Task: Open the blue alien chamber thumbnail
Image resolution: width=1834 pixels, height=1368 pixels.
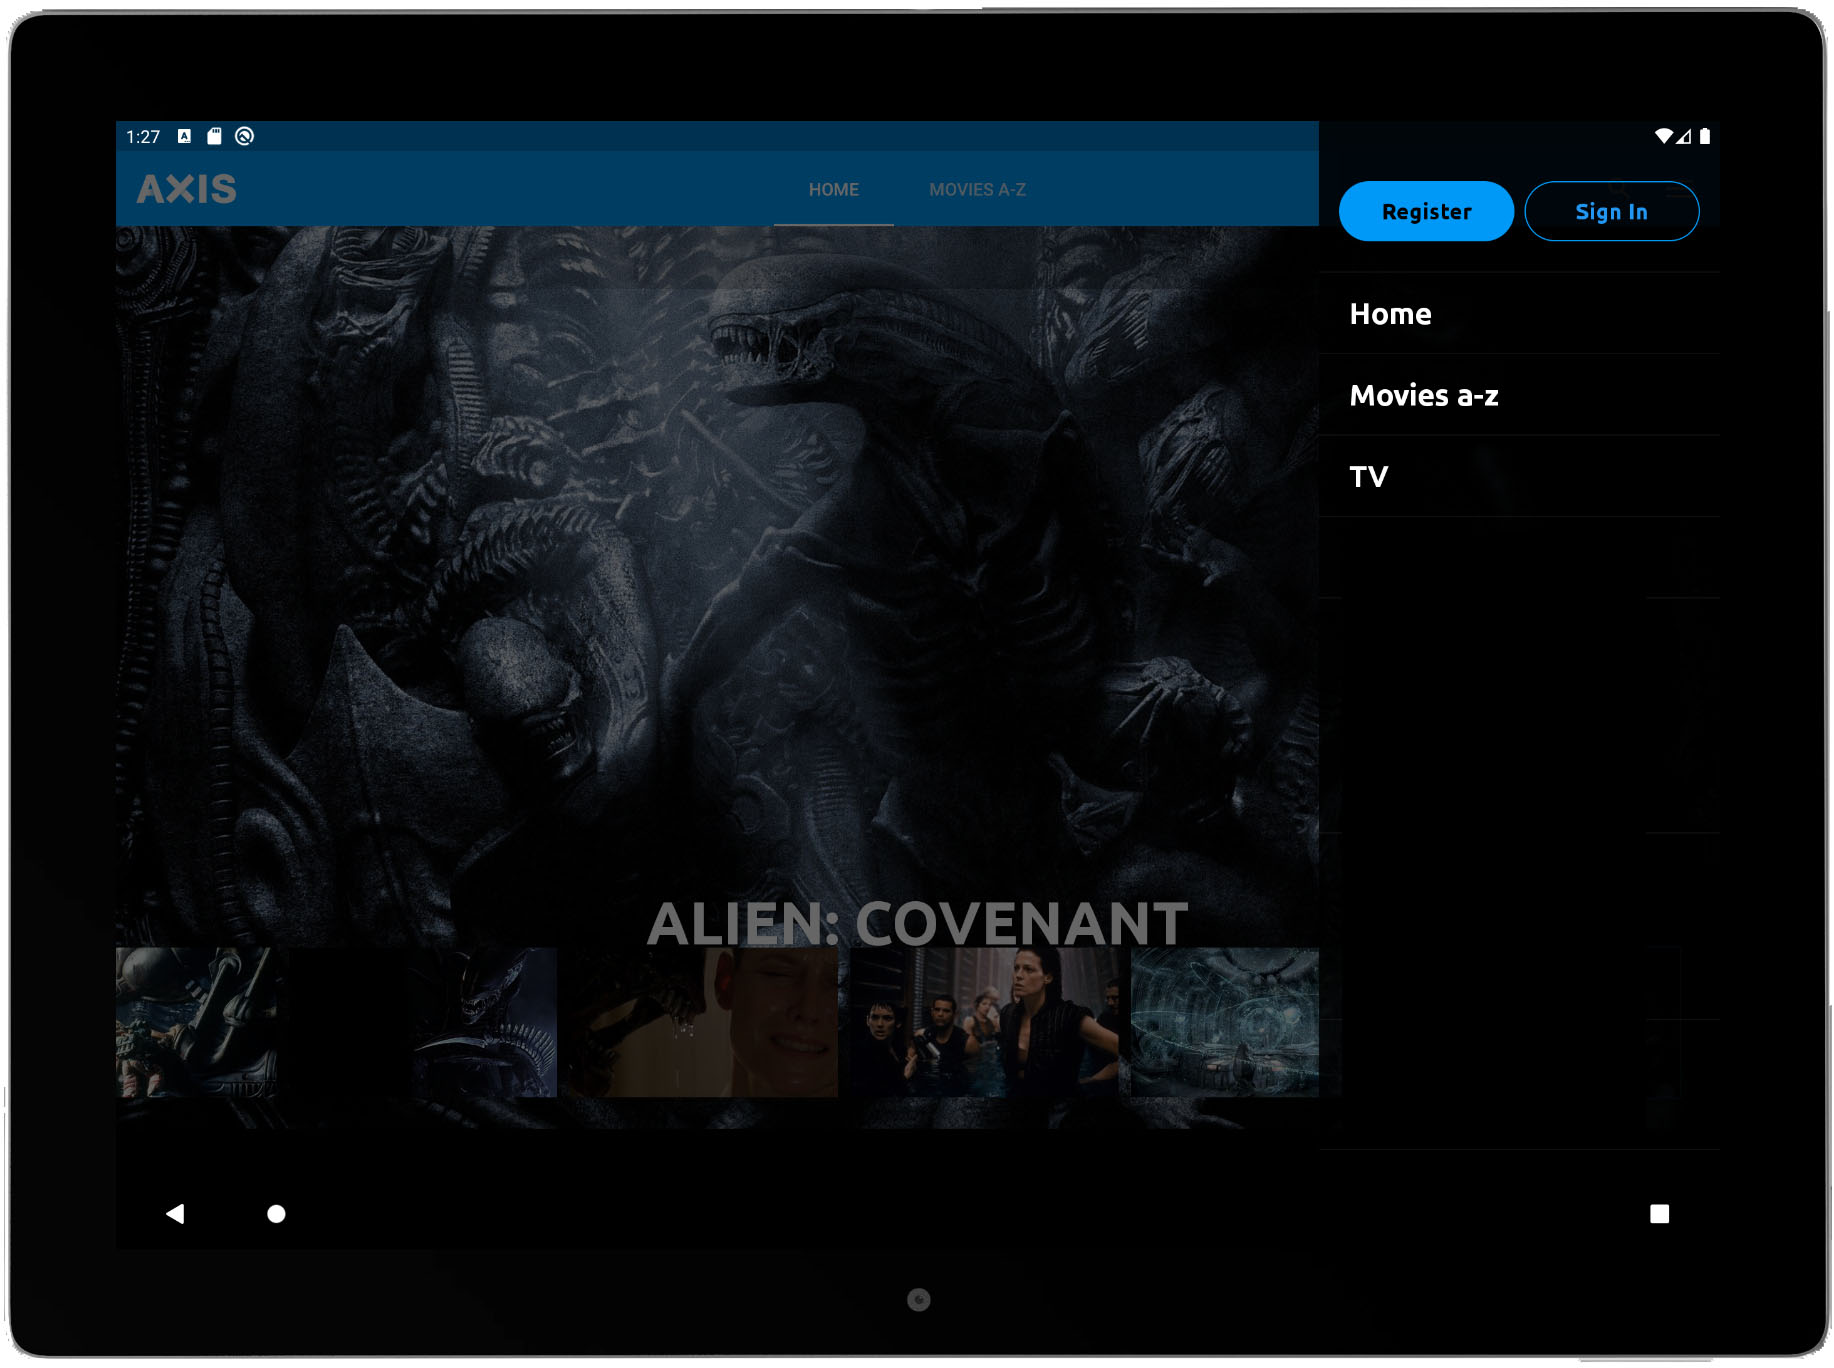Action: 1225,1022
